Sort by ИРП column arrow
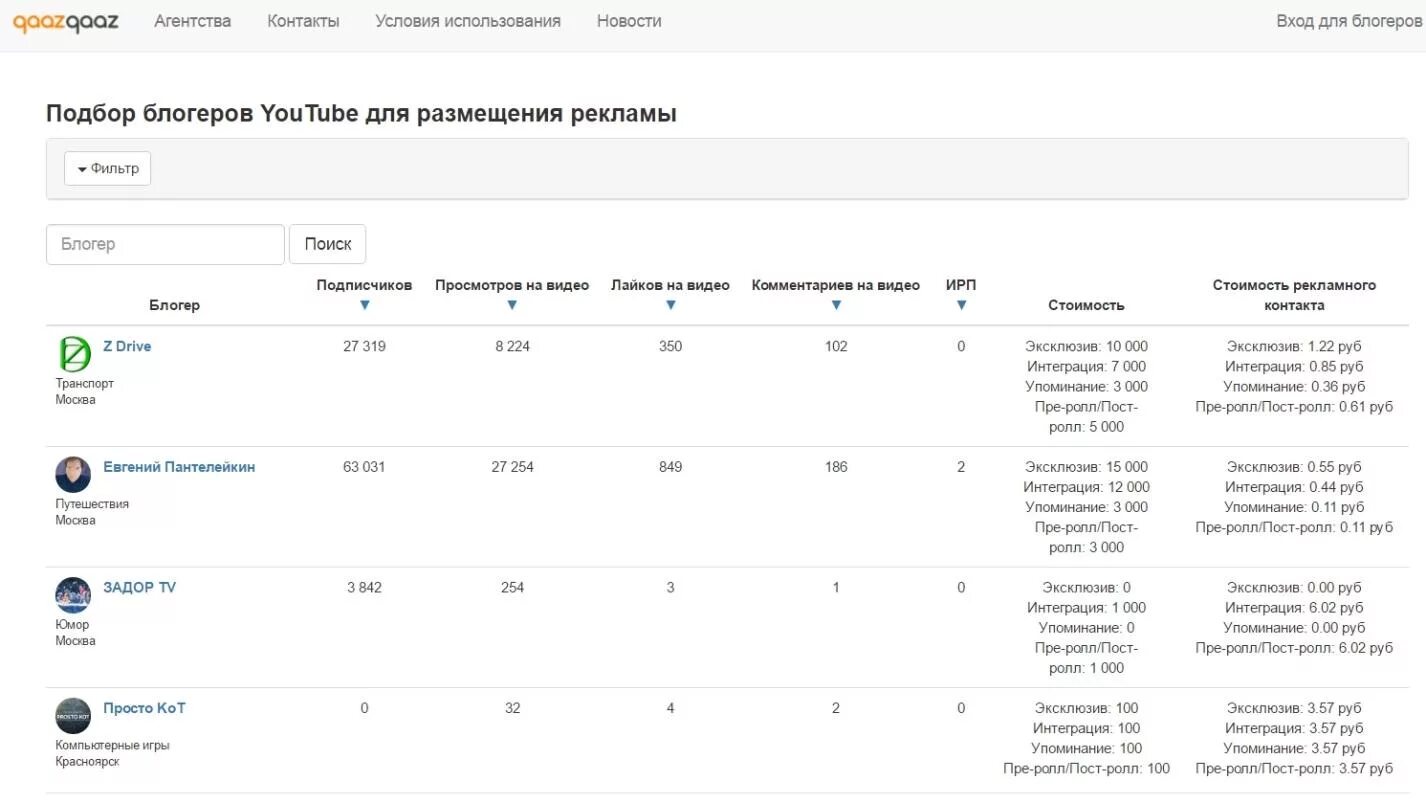Viewport: 1426px width, 803px height. 961,305
